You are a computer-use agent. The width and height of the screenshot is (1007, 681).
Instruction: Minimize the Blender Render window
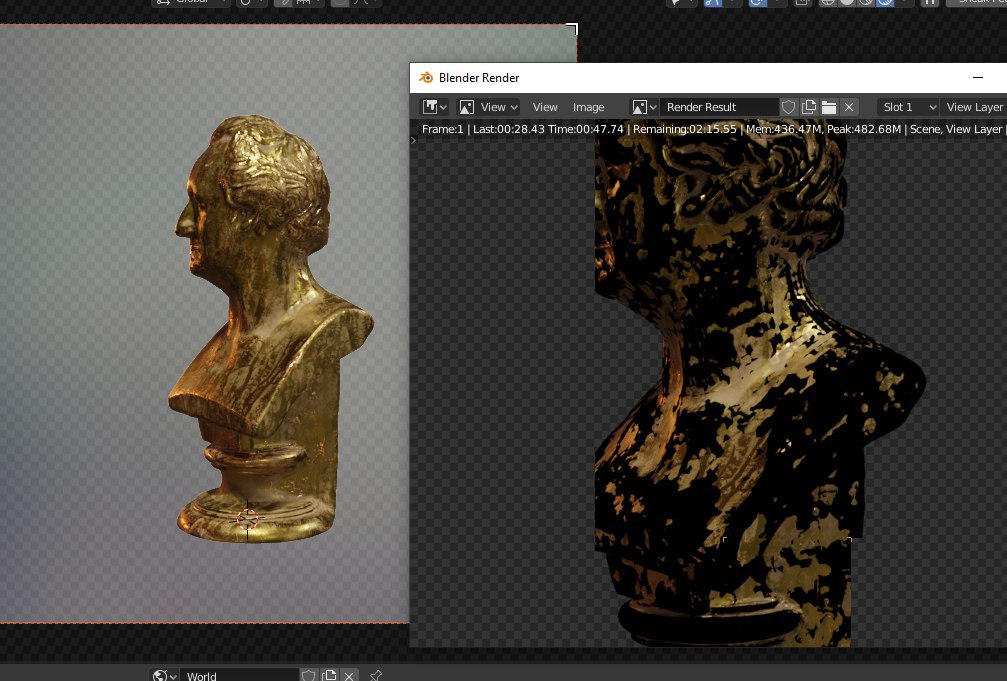click(x=977, y=77)
